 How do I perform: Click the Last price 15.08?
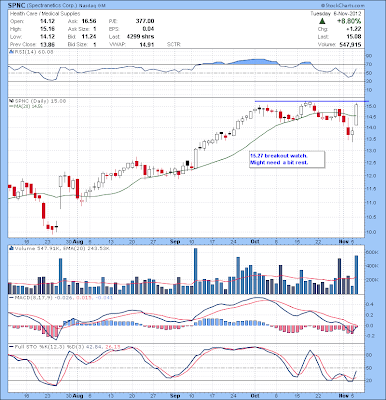(x=354, y=37)
